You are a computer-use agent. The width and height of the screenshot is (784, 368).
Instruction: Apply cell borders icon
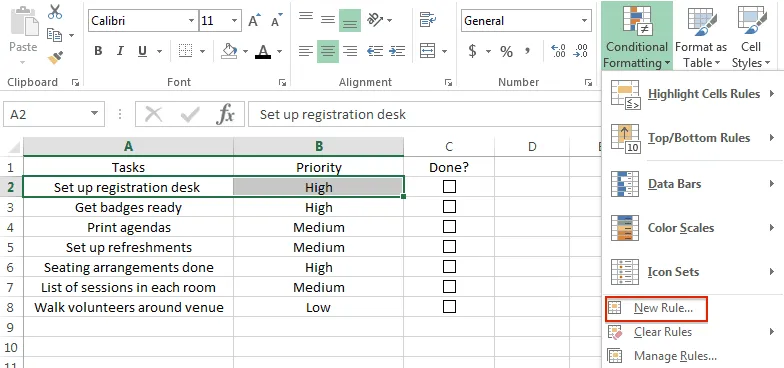(x=186, y=51)
